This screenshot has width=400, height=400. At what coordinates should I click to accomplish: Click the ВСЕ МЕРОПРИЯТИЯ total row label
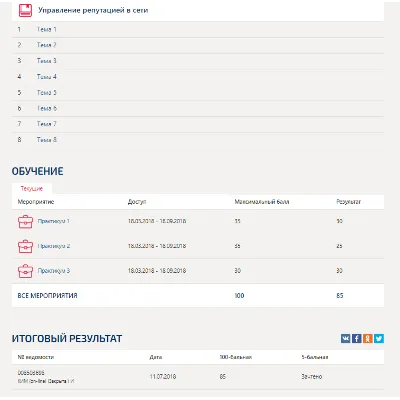pyautogui.click(x=47, y=296)
